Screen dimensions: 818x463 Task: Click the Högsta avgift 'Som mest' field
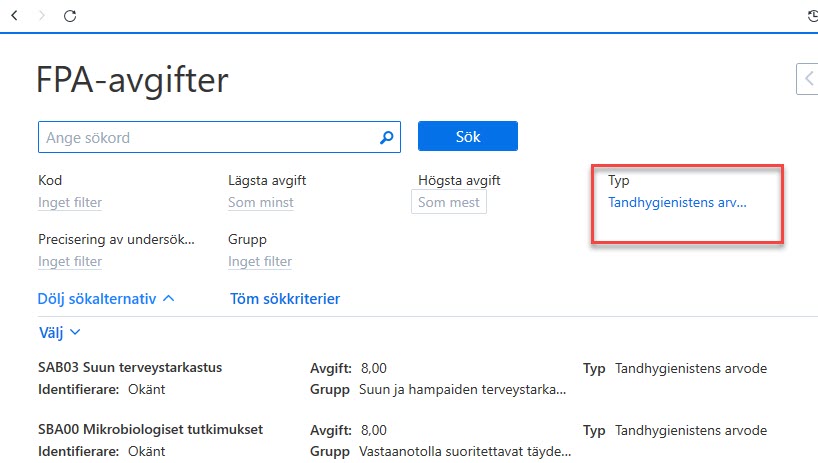[449, 202]
